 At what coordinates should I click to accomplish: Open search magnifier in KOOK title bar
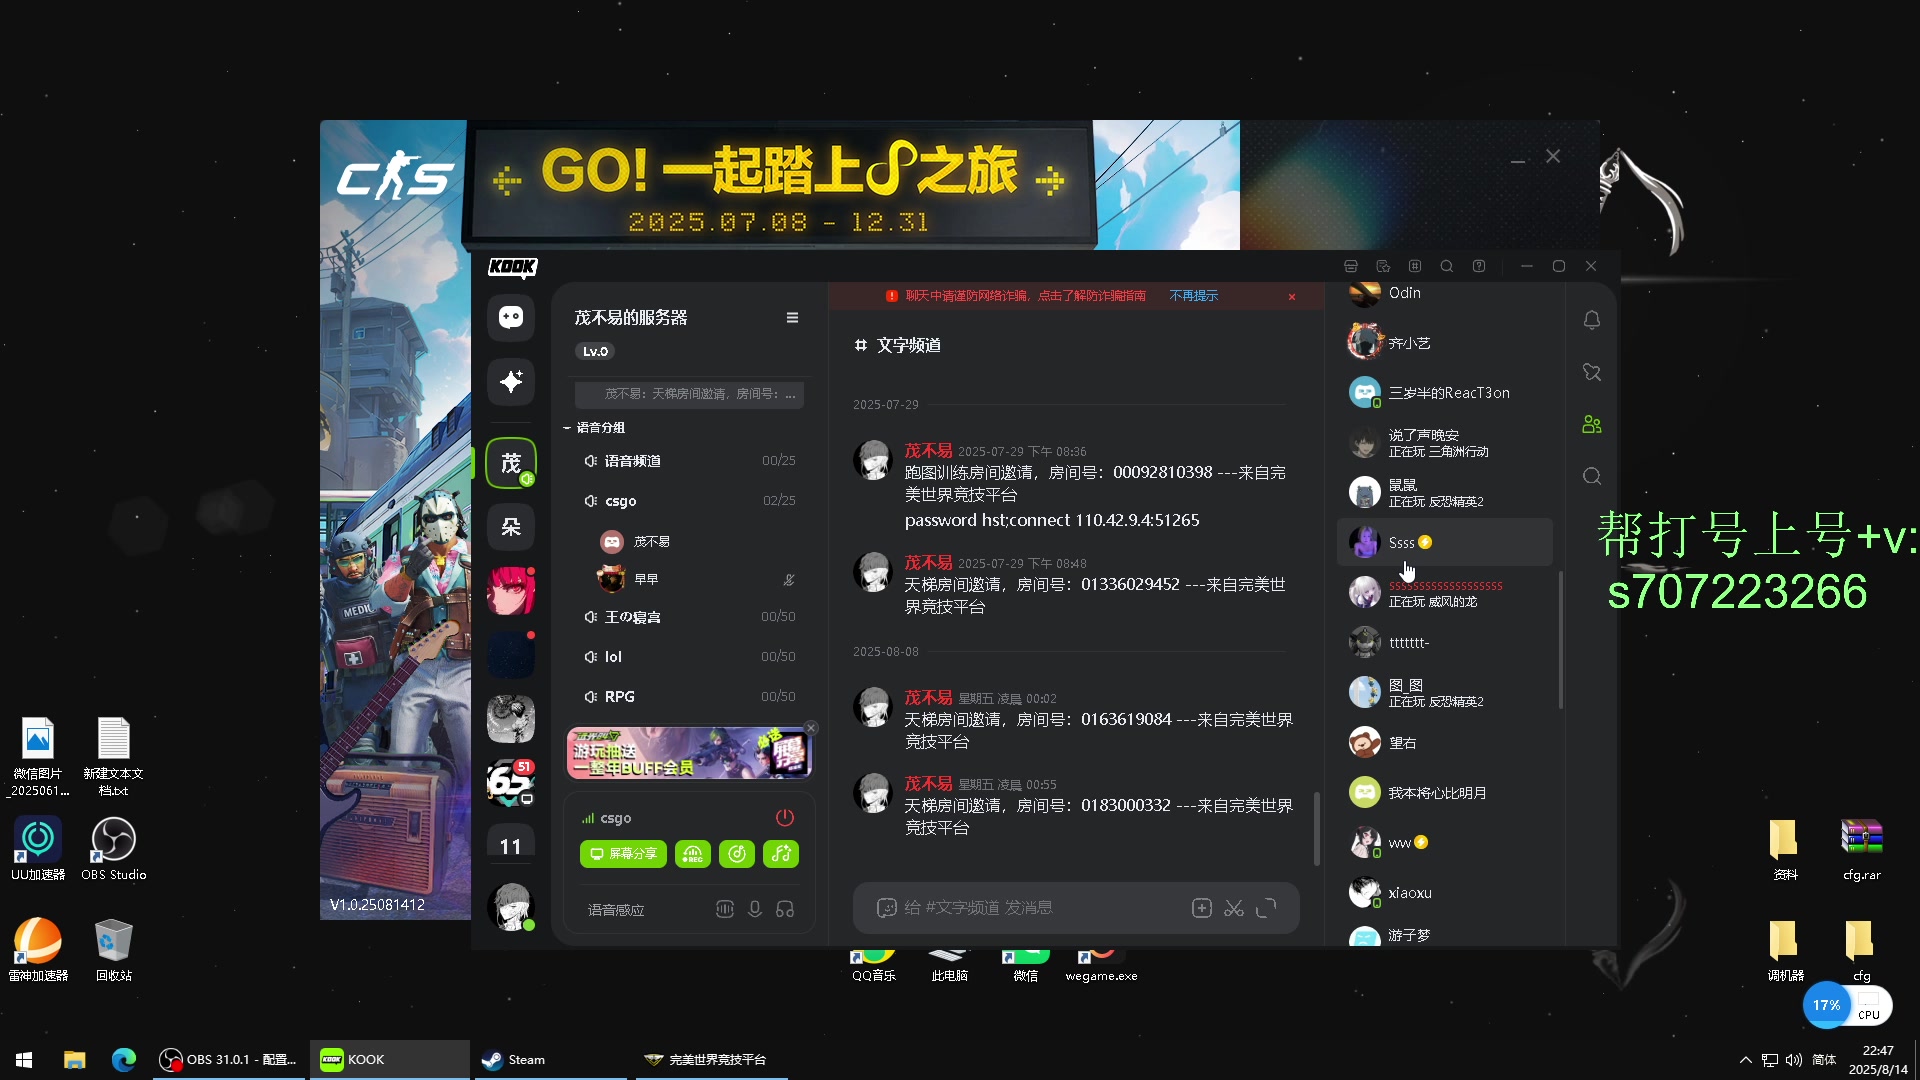click(x=1447, y=266)
